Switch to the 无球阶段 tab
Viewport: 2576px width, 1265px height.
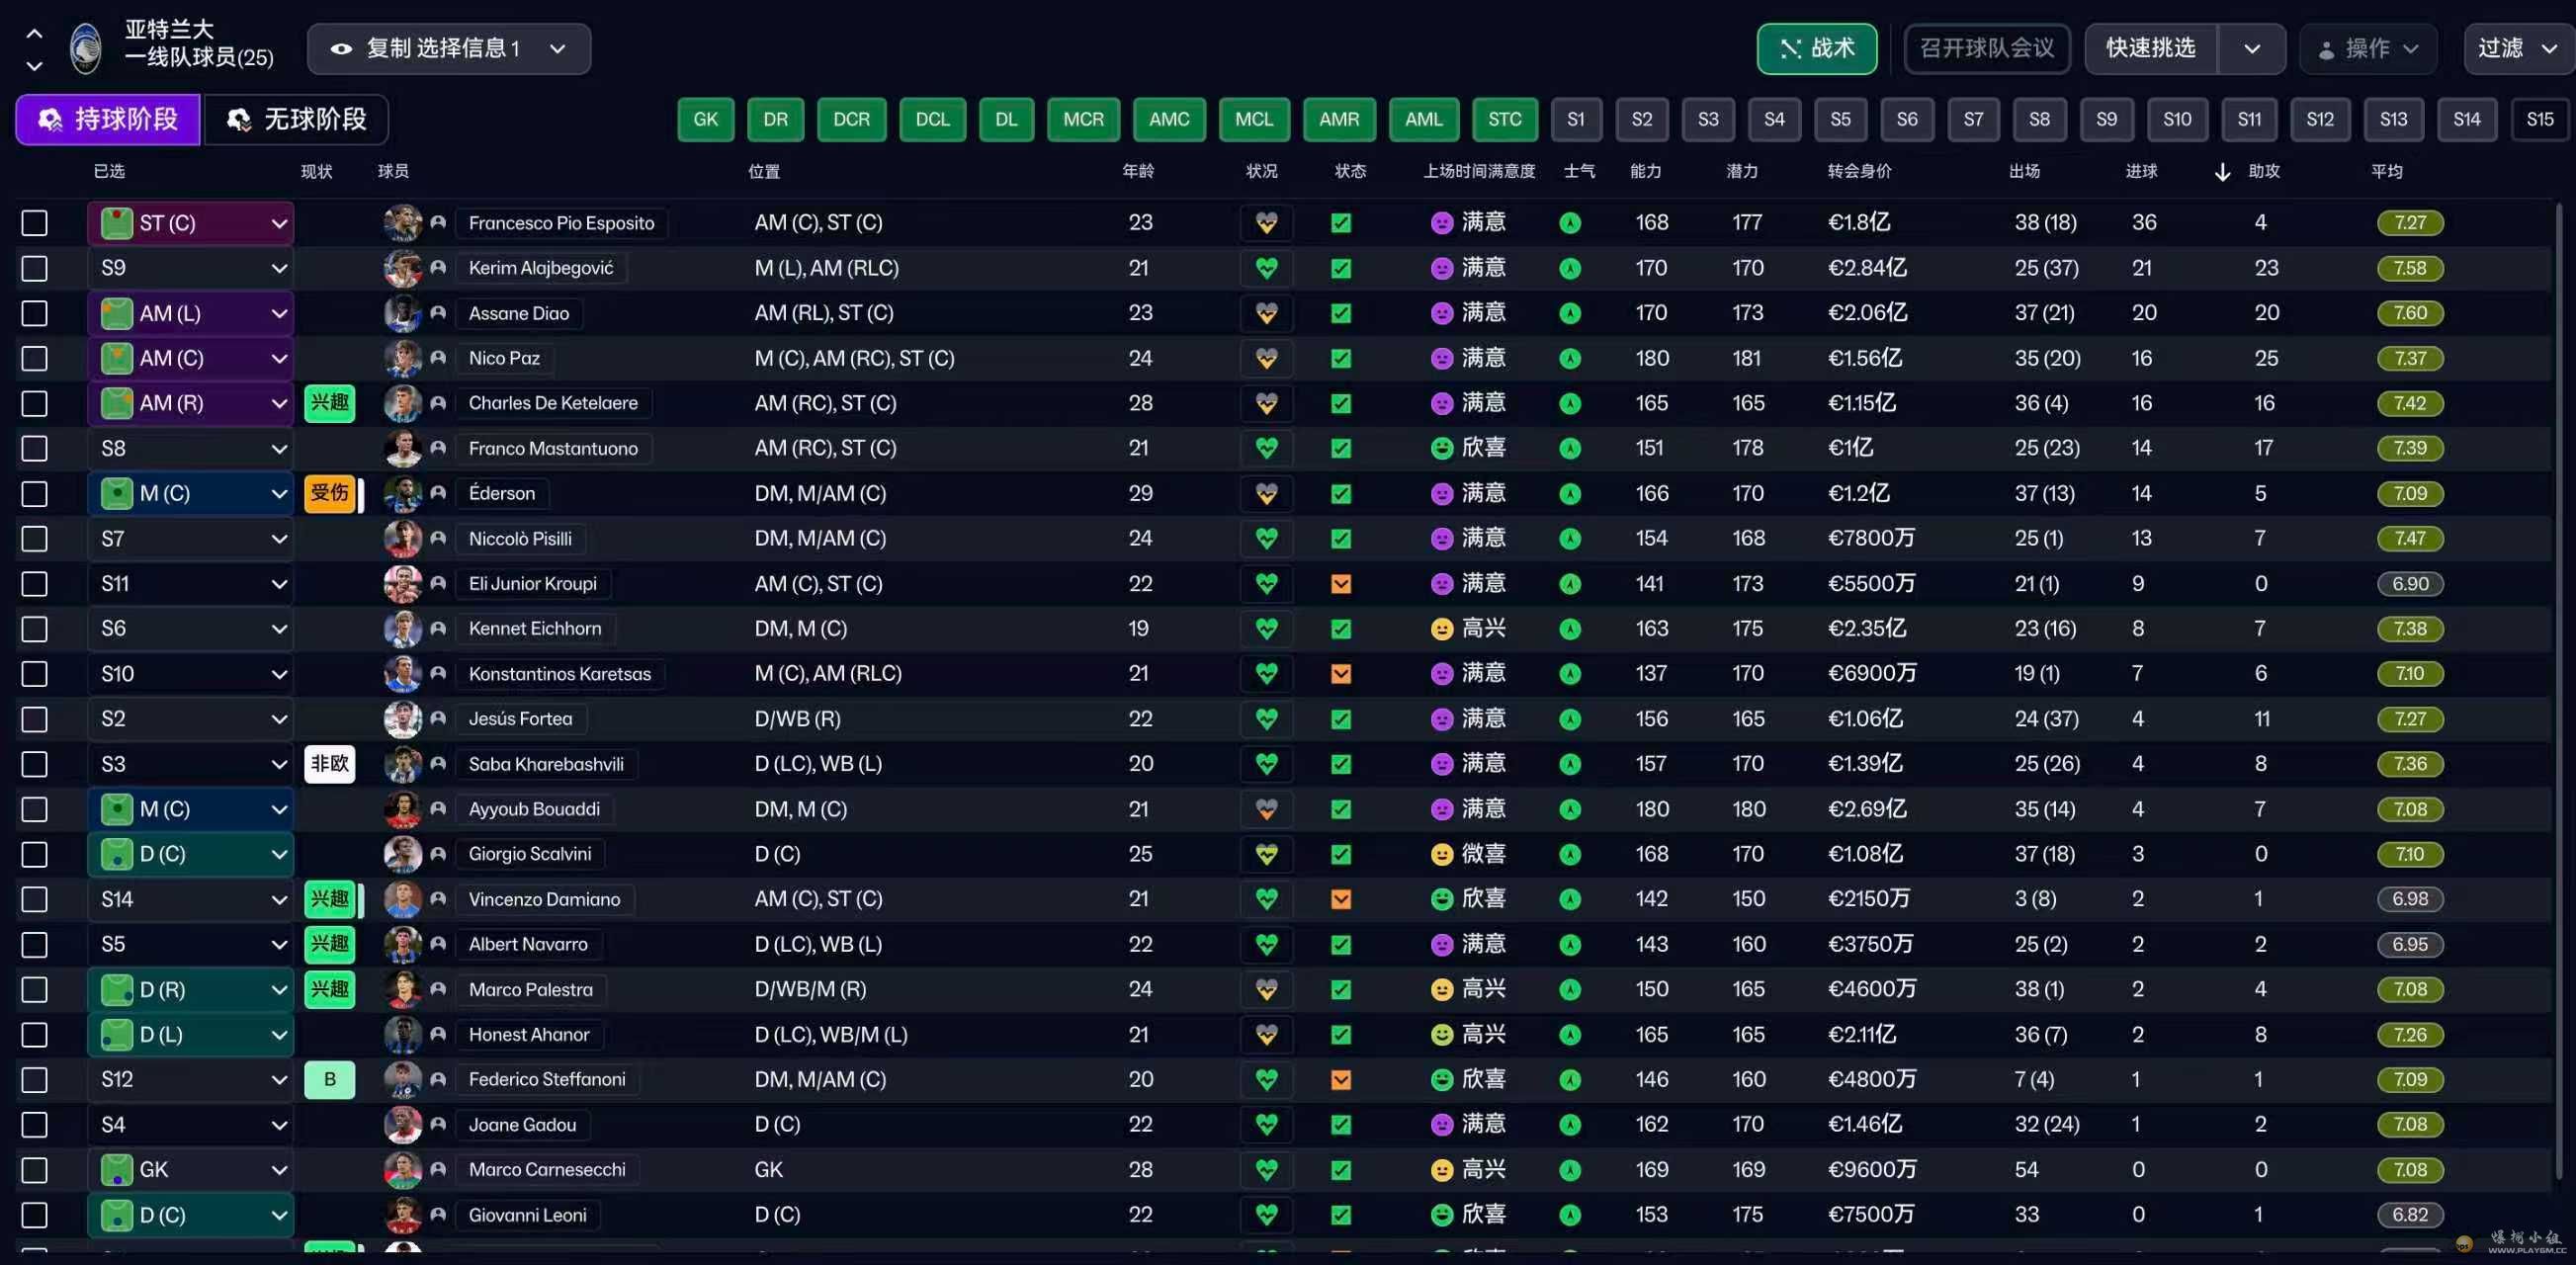coord(297,120)
